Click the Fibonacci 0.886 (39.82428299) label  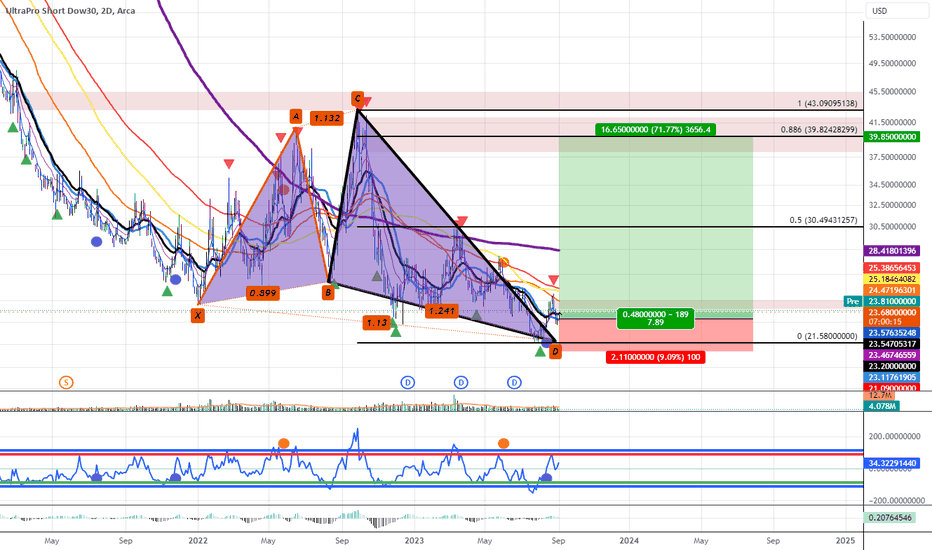819,130
